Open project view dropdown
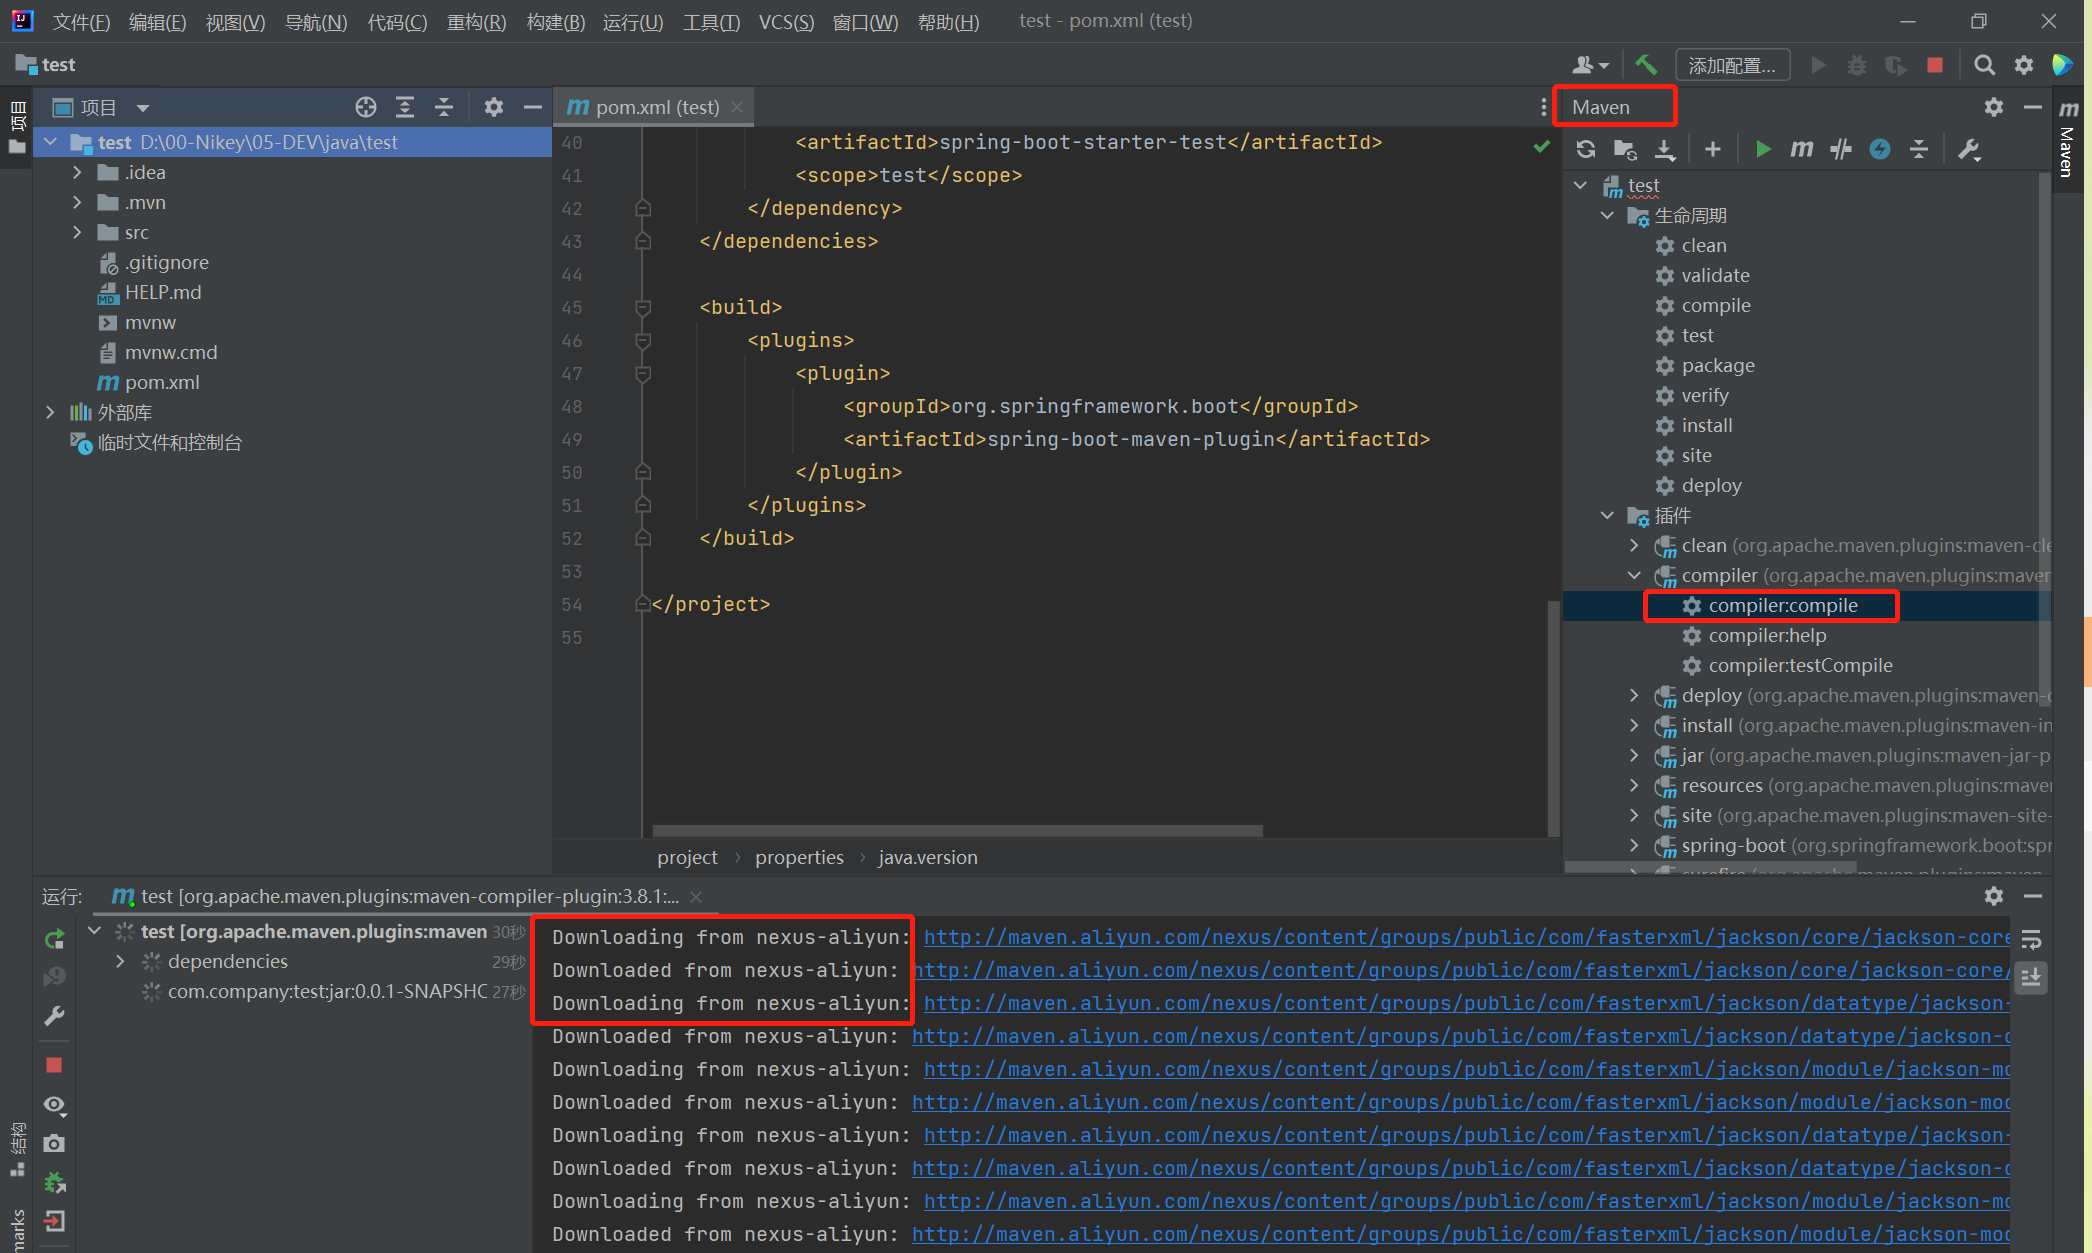This screenshot has height=1253, width=2092. point(143,107)
